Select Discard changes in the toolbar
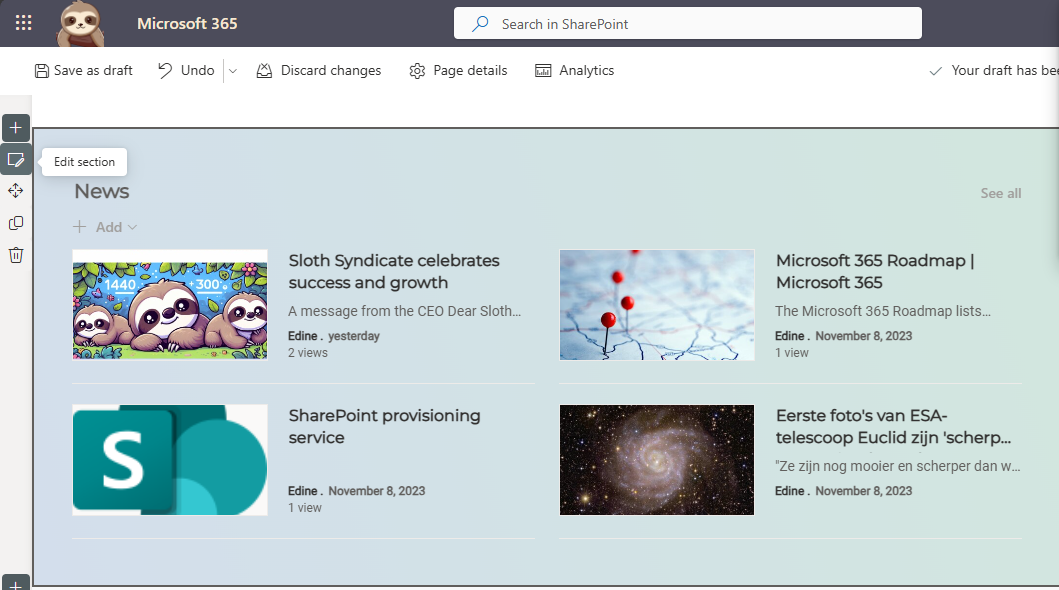1059x590 pixels. pyautogui.click(x=319, y=70)
